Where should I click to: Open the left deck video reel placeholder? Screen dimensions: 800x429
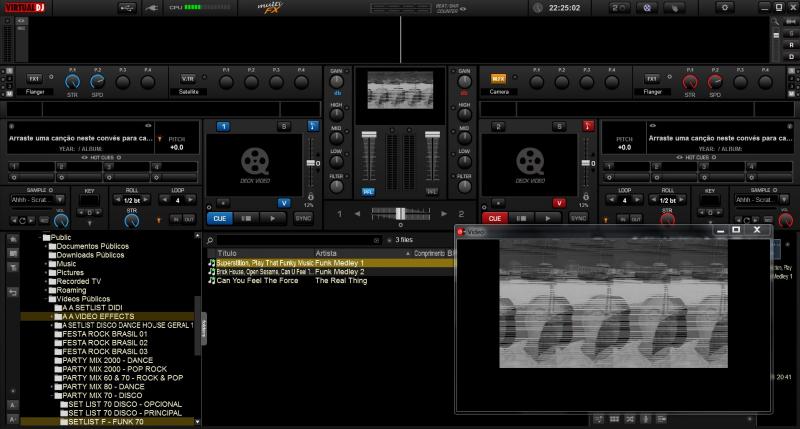[255, 164]
